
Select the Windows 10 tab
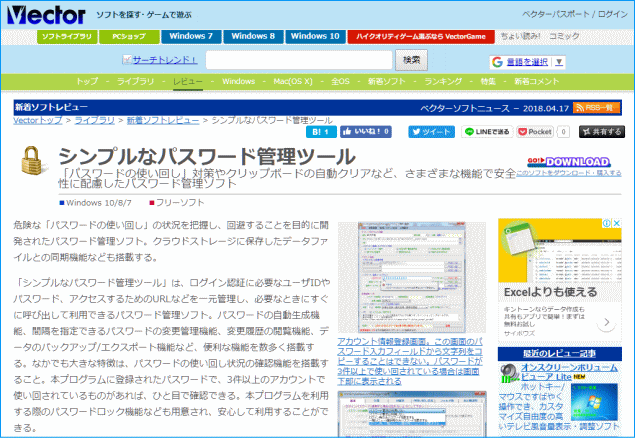pyautogui.click(x=315, y=36)
